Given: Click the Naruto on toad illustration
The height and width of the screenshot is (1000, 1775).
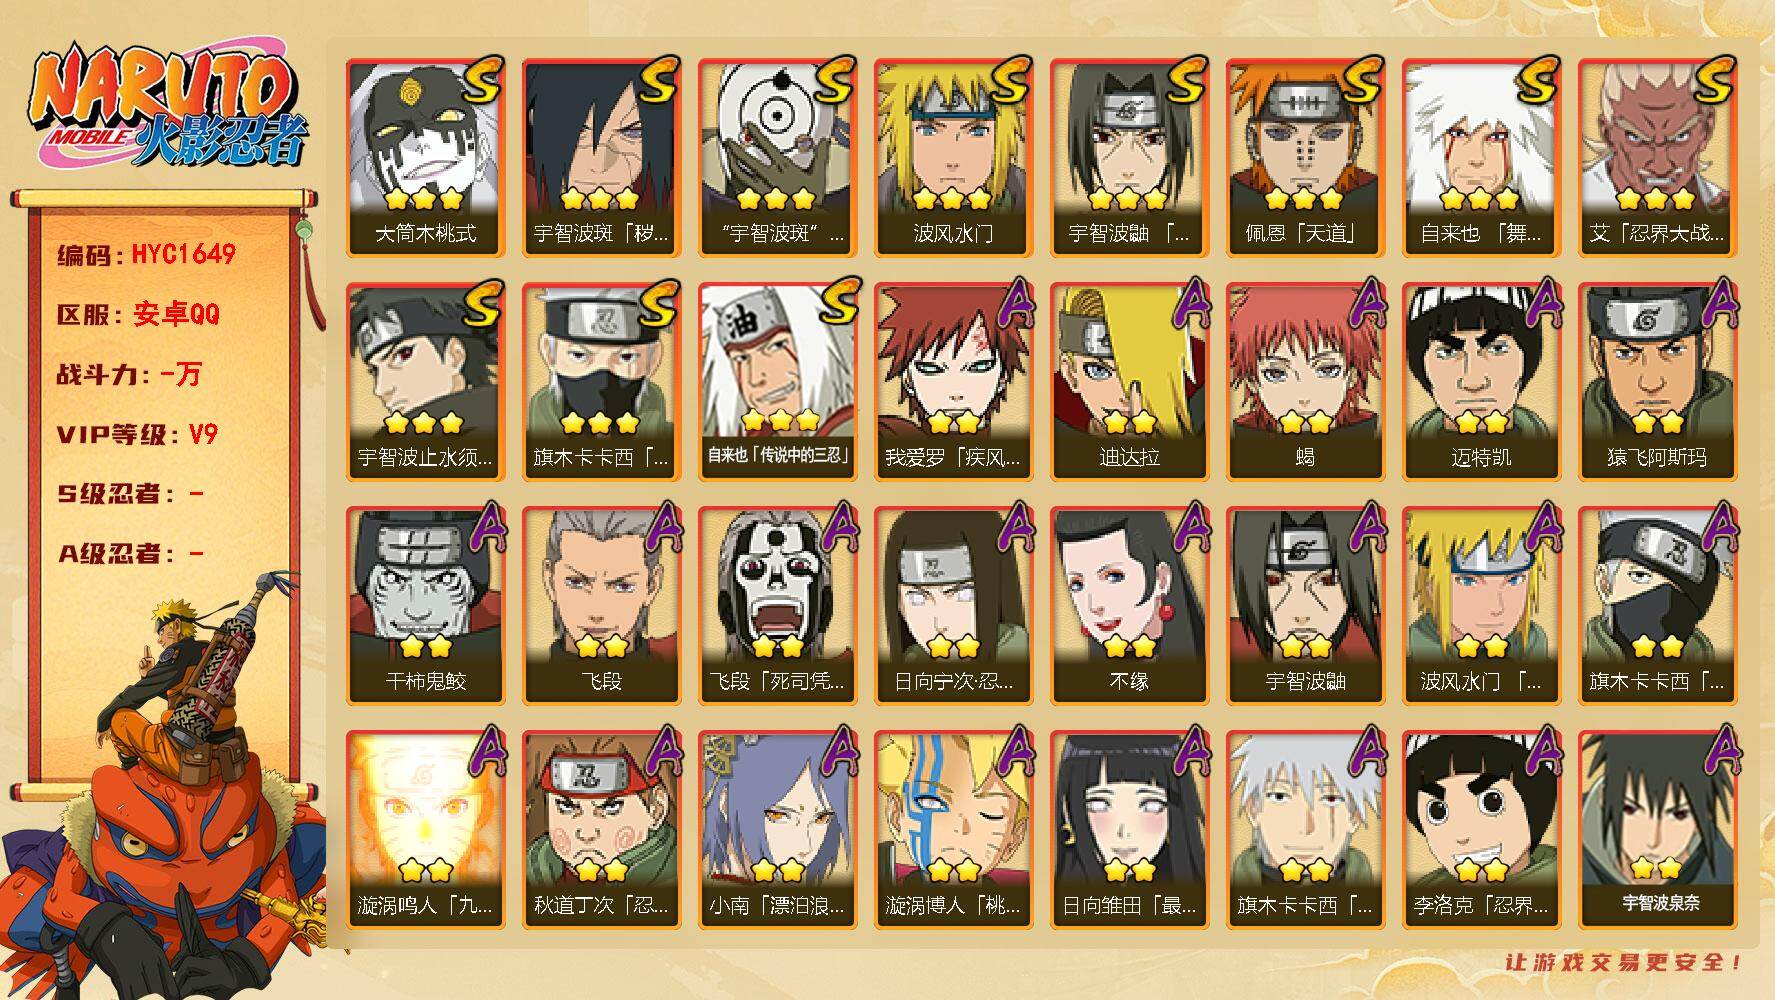Looking at the screenshot, I should (165, 790).
